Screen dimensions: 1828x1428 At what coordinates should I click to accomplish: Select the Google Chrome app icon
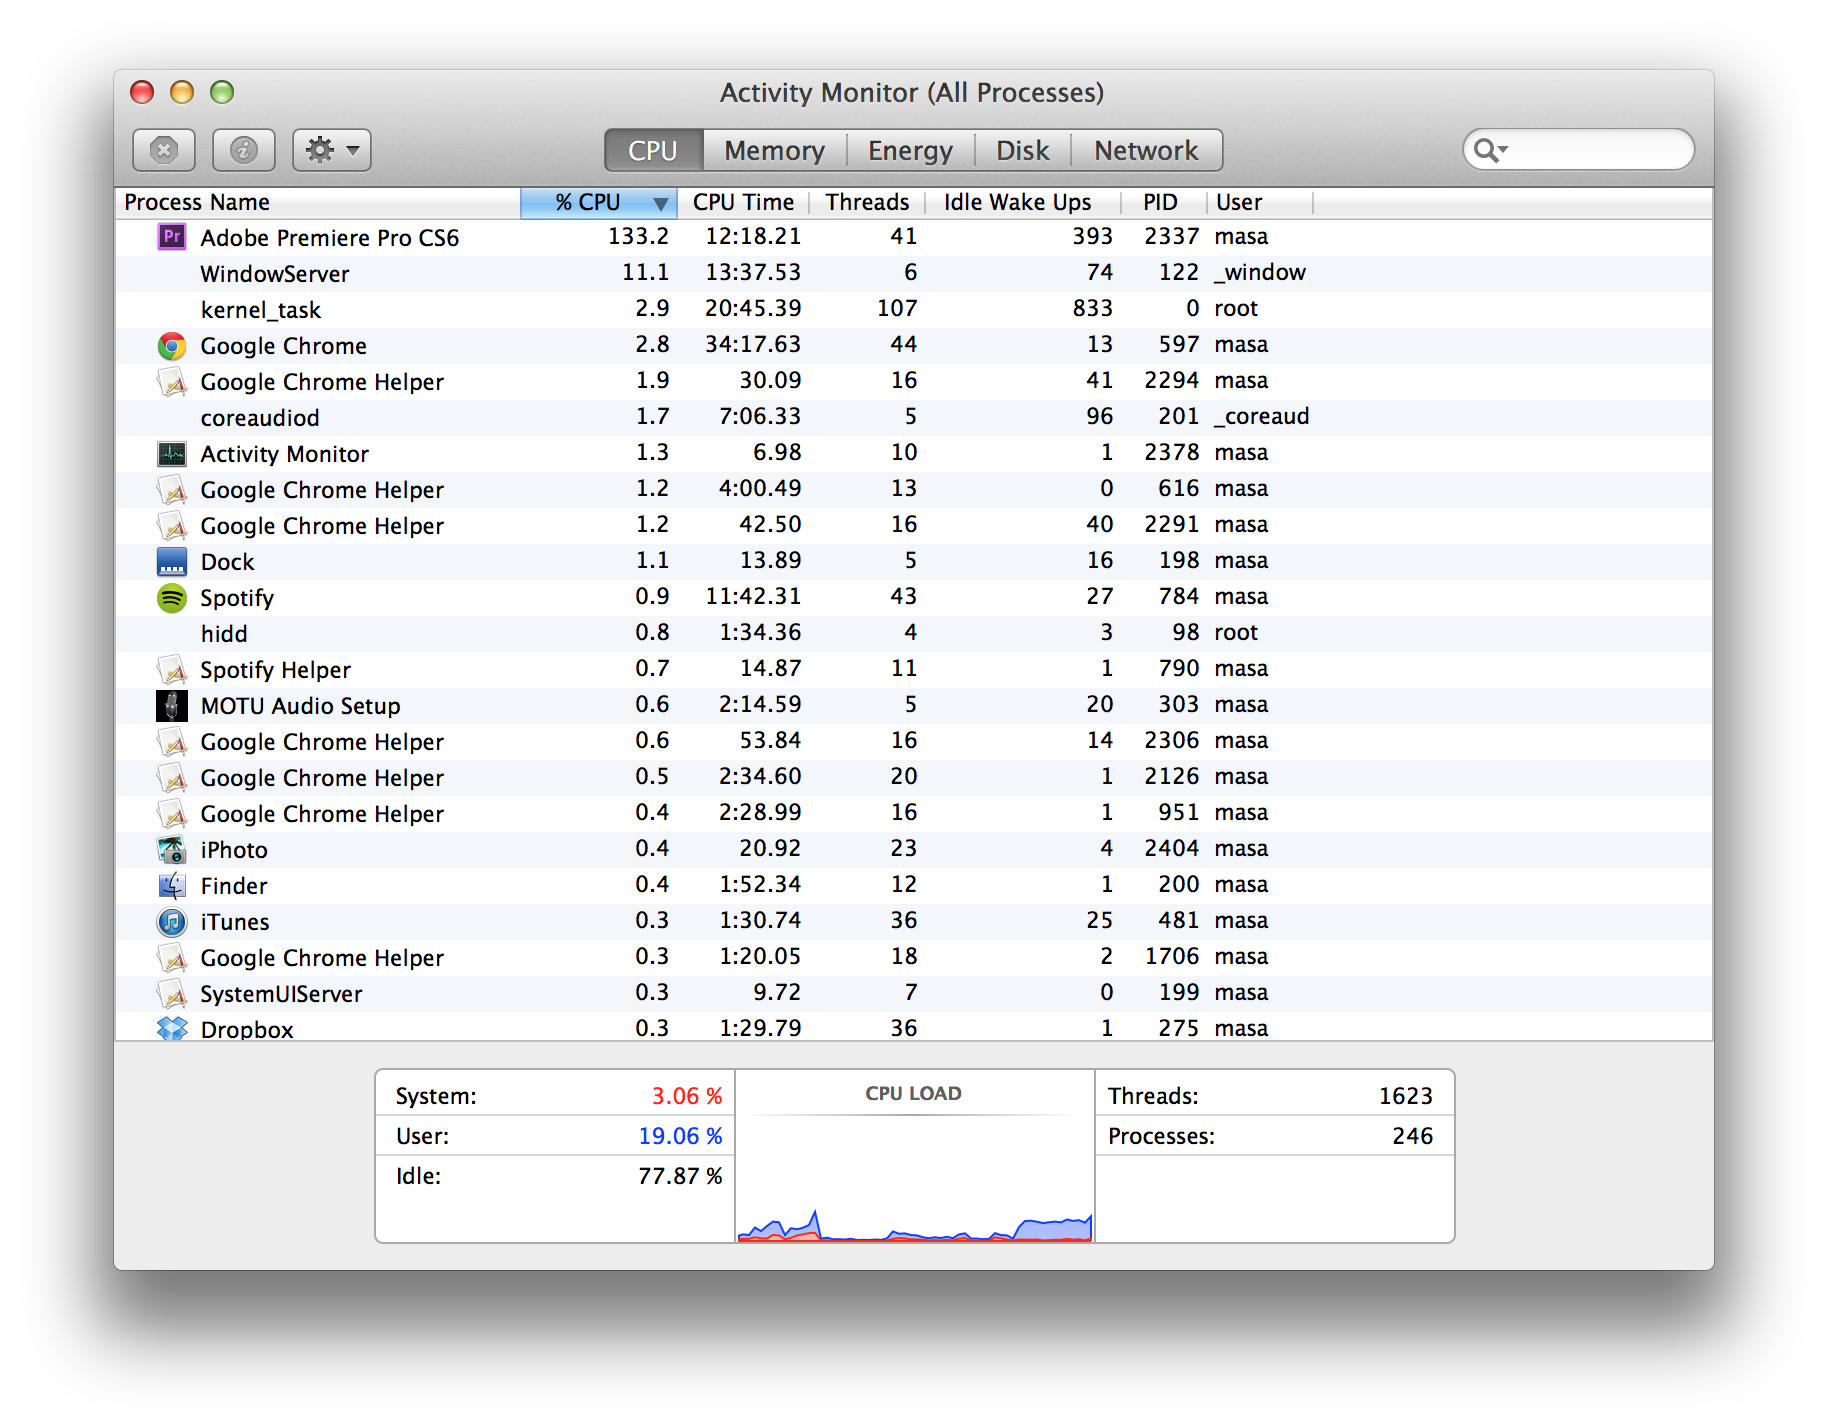click(172, 346)
